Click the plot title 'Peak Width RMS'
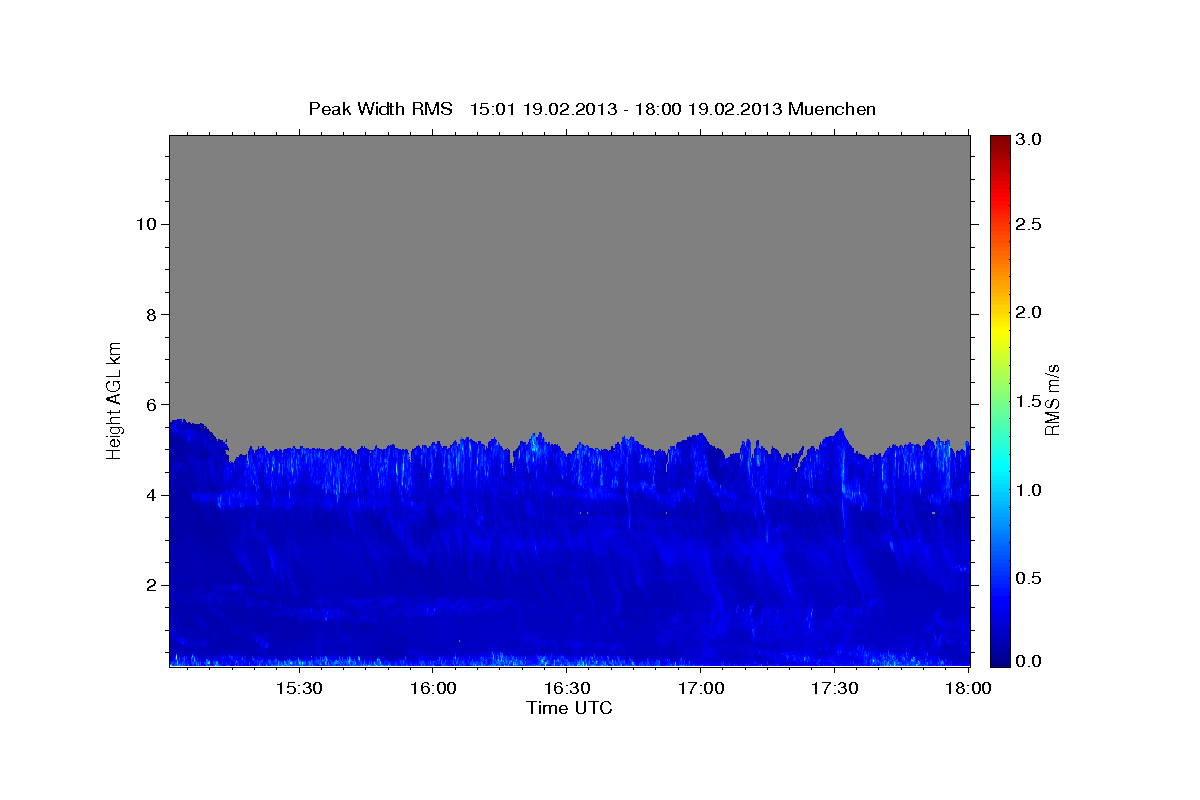The width and height of the screenshot is (1200, 800). [x=380, y=109]
